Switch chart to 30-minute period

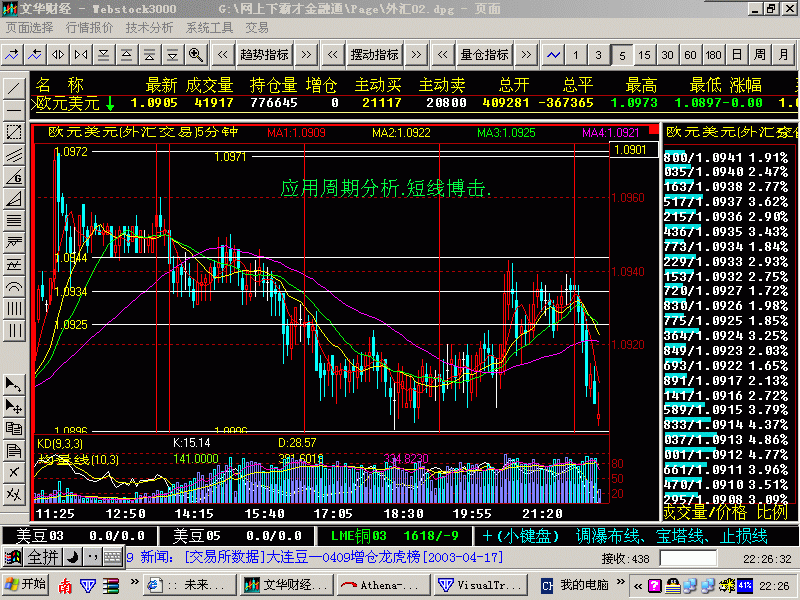pyautogui.click(x=668, y=54)
